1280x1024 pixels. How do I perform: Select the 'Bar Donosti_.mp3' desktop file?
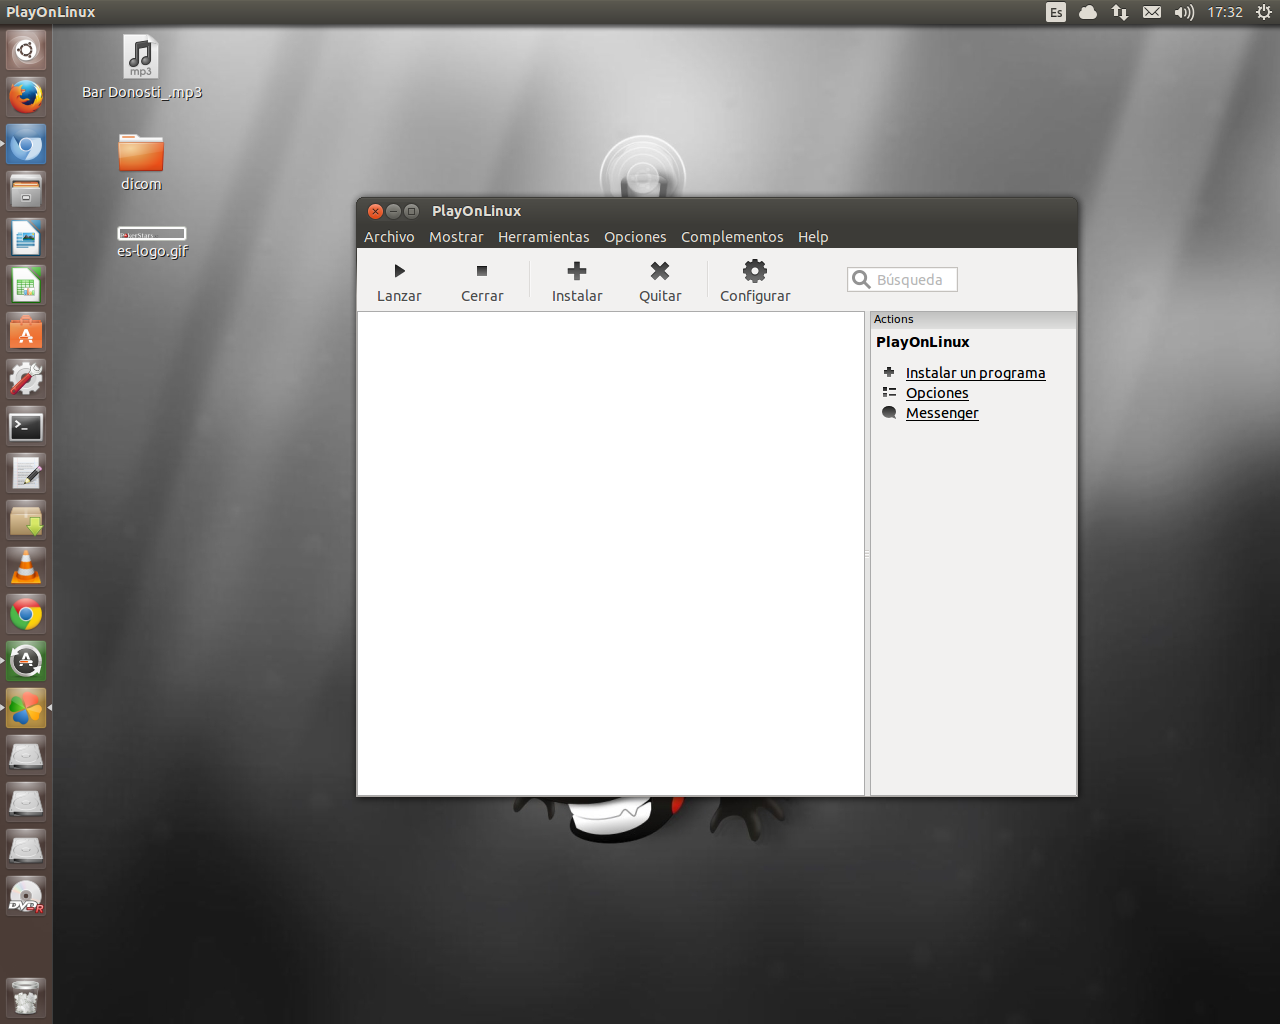point(141,68)
